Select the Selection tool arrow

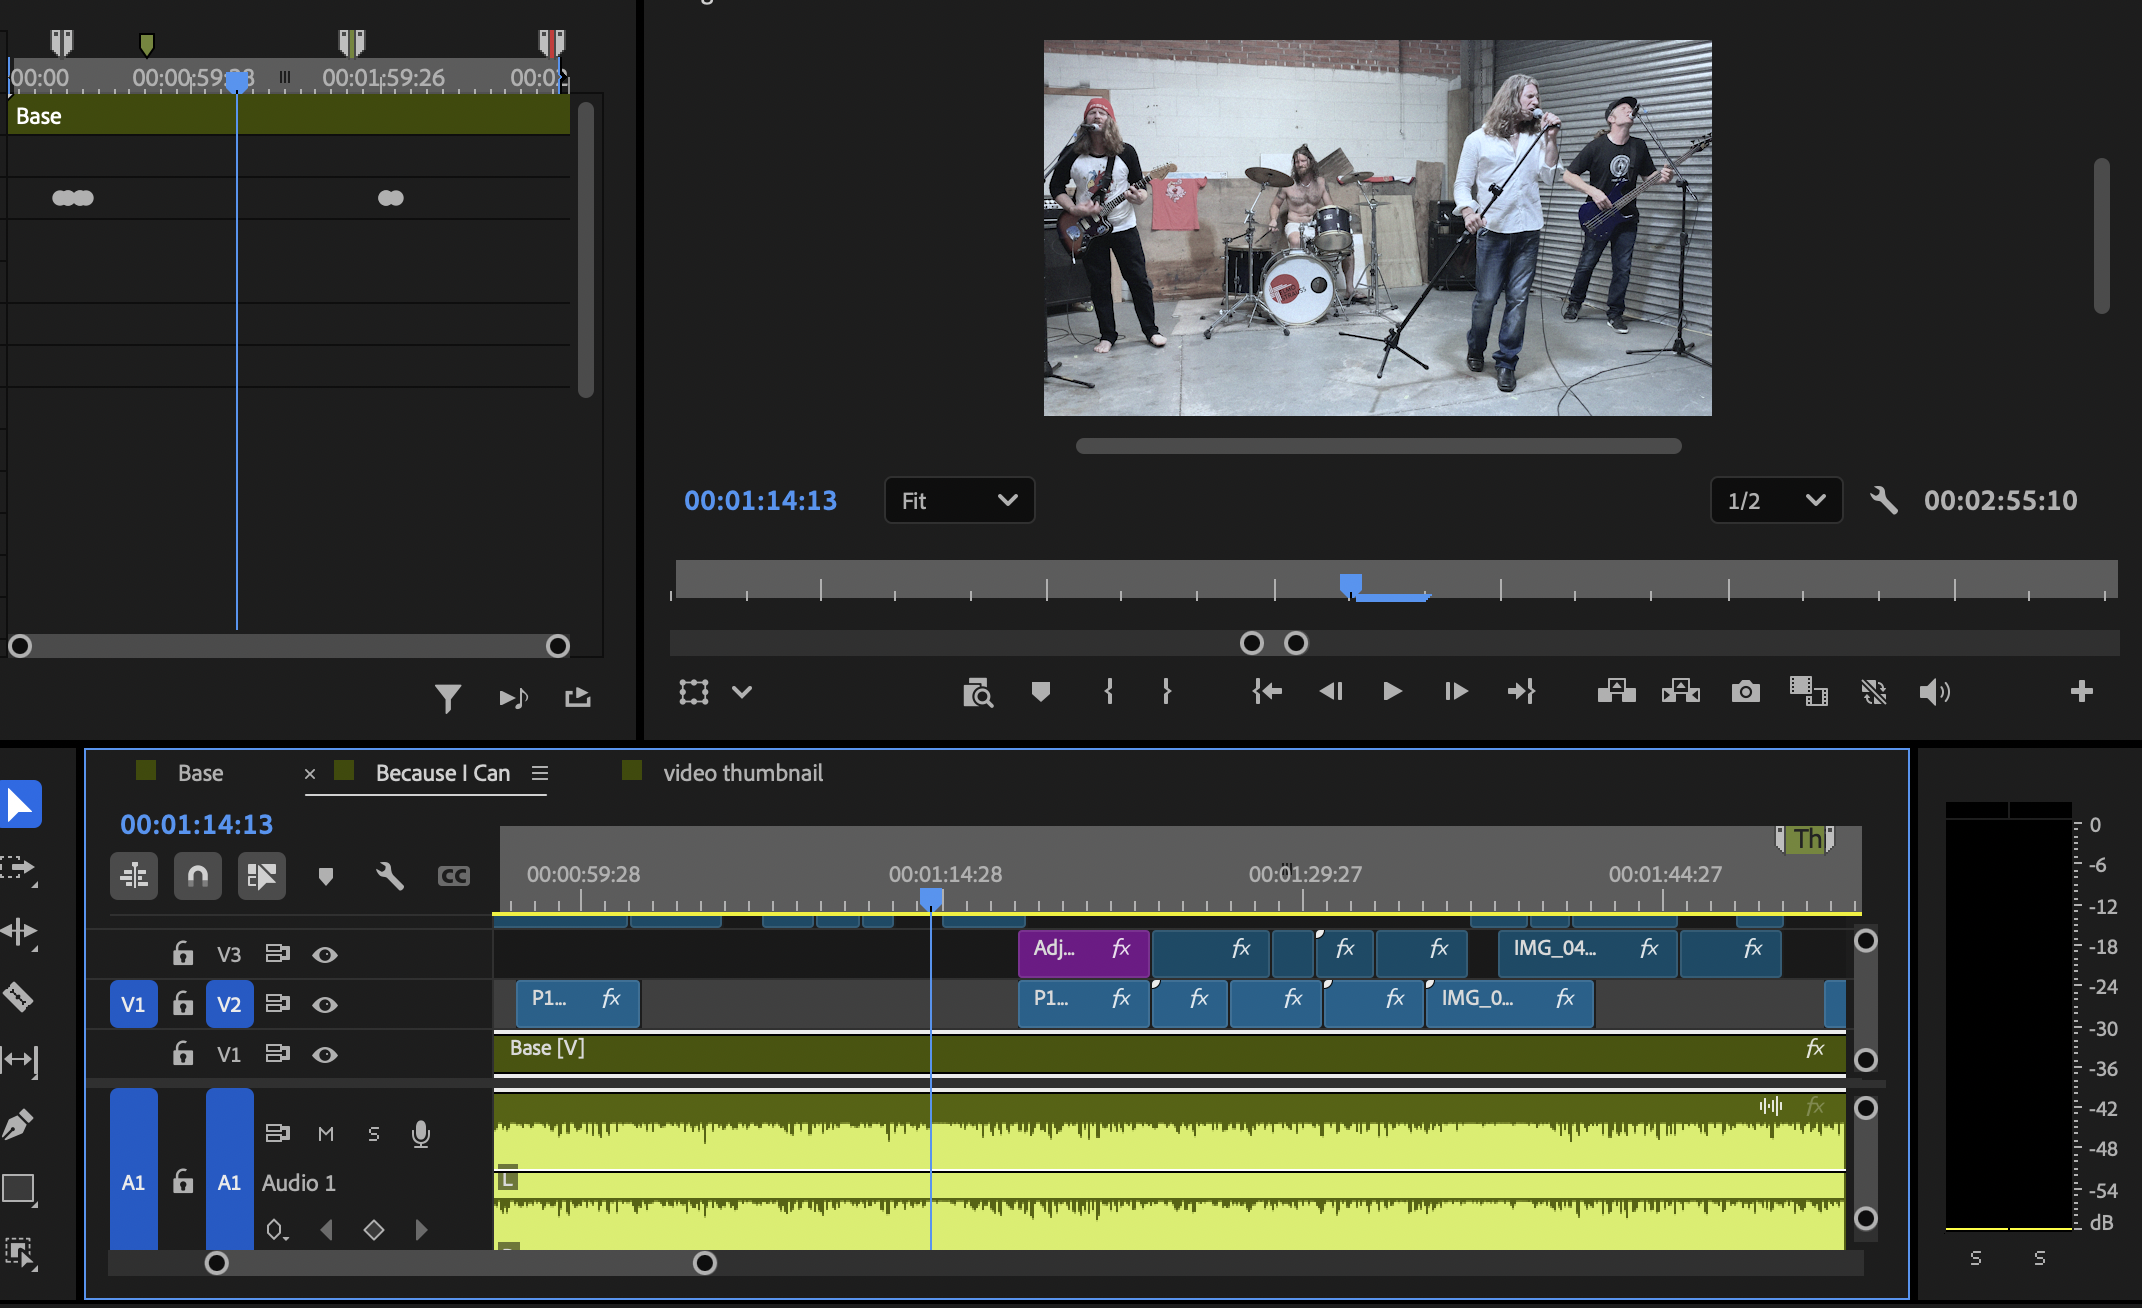point(20,804)
